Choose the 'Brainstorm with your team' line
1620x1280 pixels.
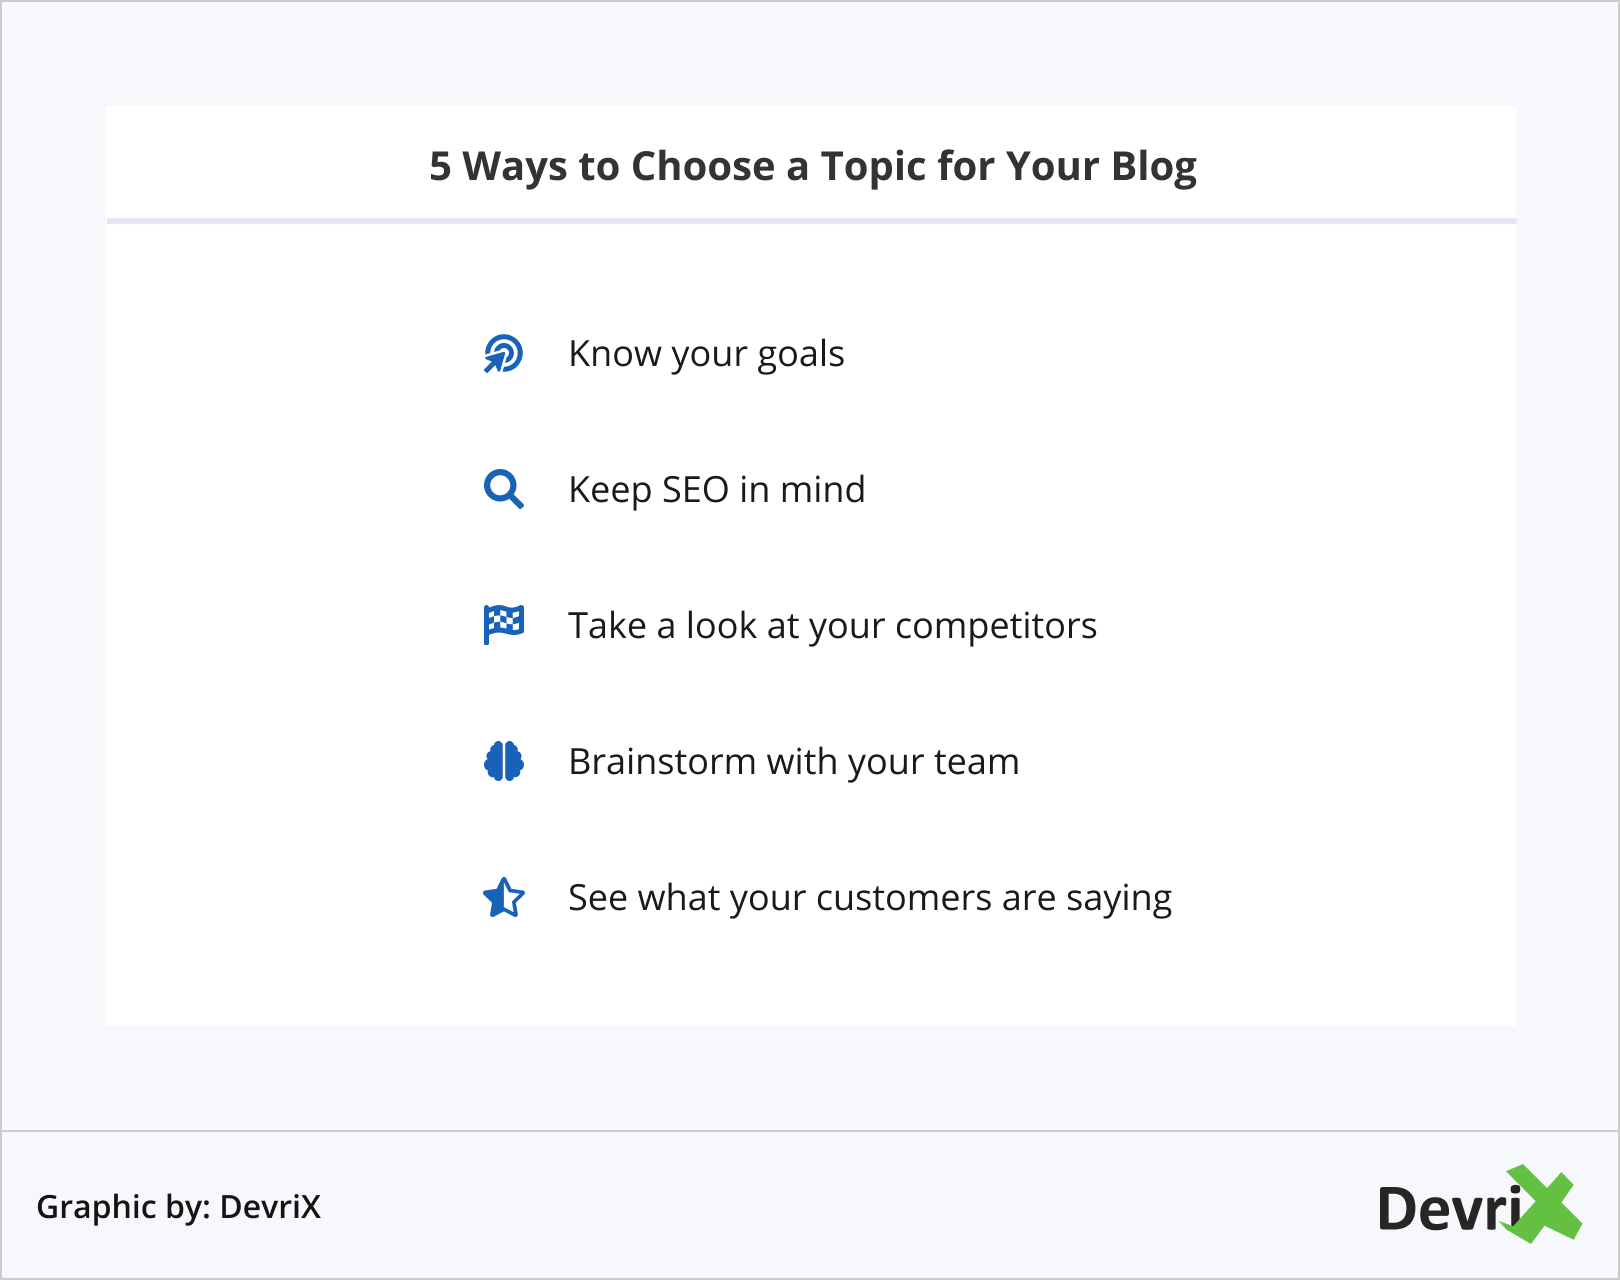(x=793, y=762)
